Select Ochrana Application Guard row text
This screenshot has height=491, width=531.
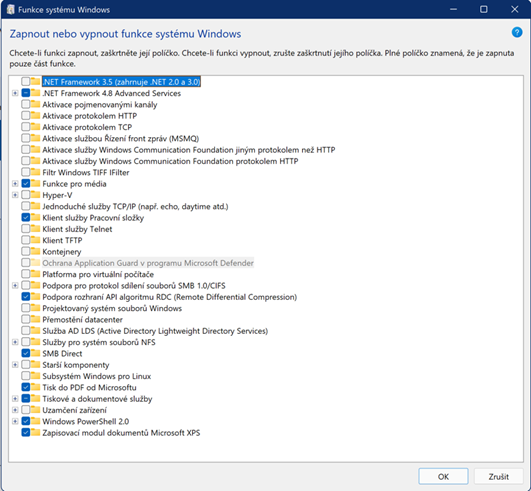tap(148, 263)
